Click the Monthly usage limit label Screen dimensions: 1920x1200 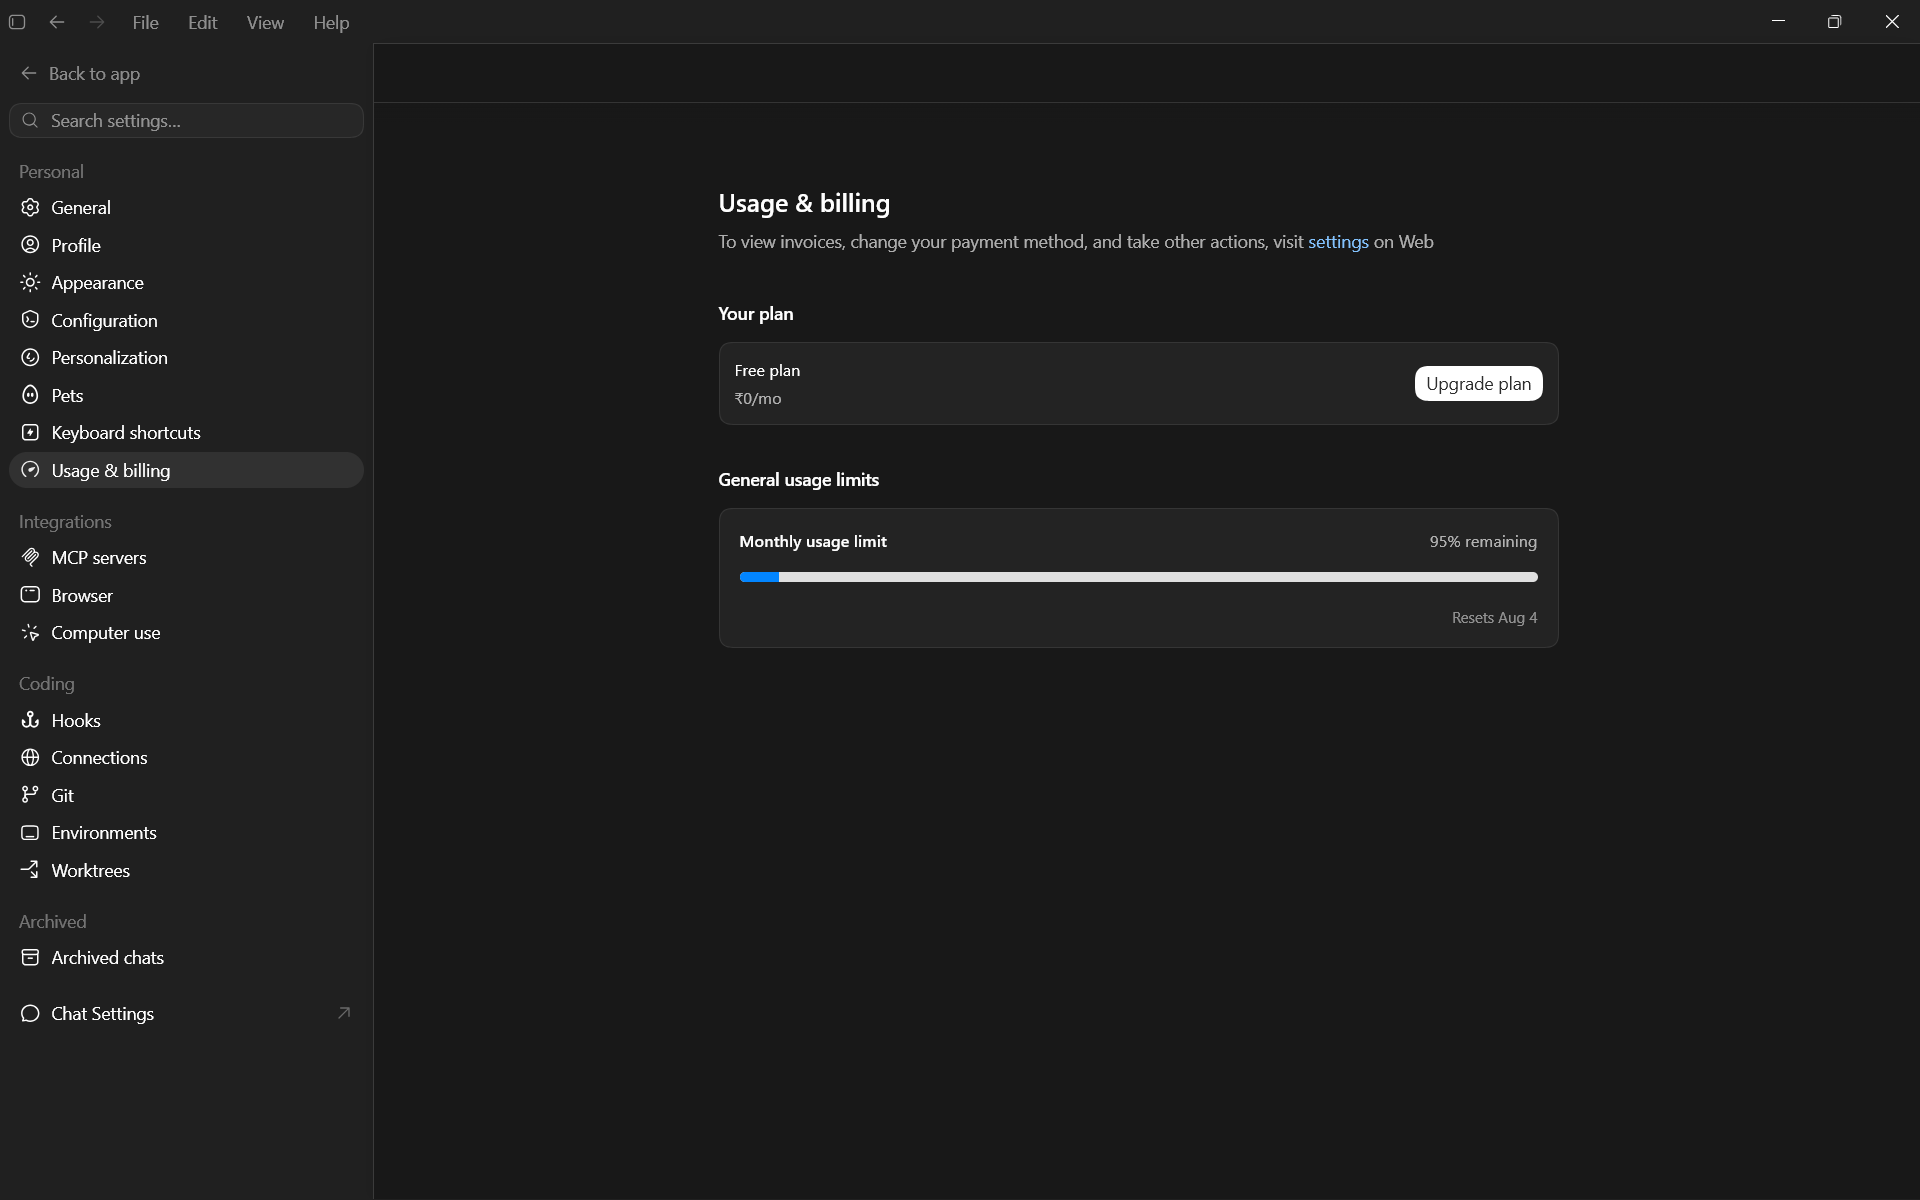point(813,541)
